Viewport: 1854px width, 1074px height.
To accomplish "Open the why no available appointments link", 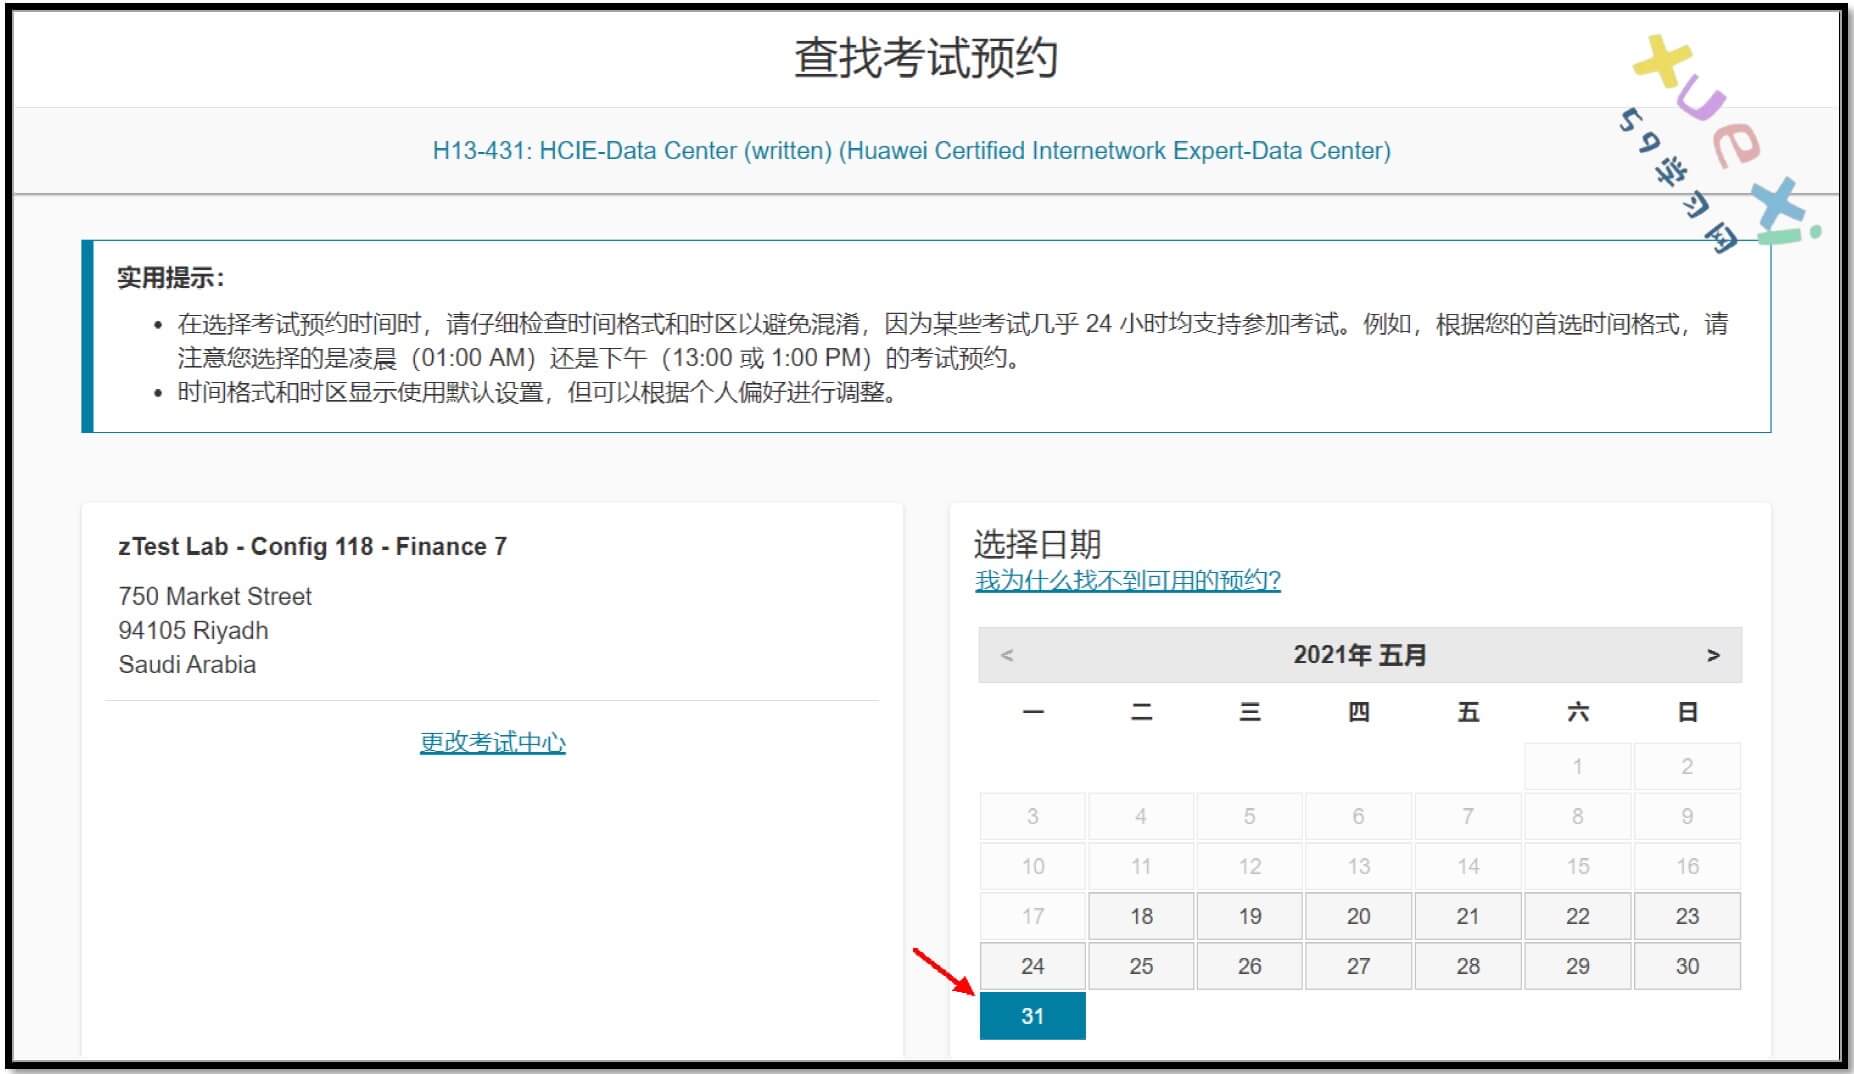I will coord(1127,580).
